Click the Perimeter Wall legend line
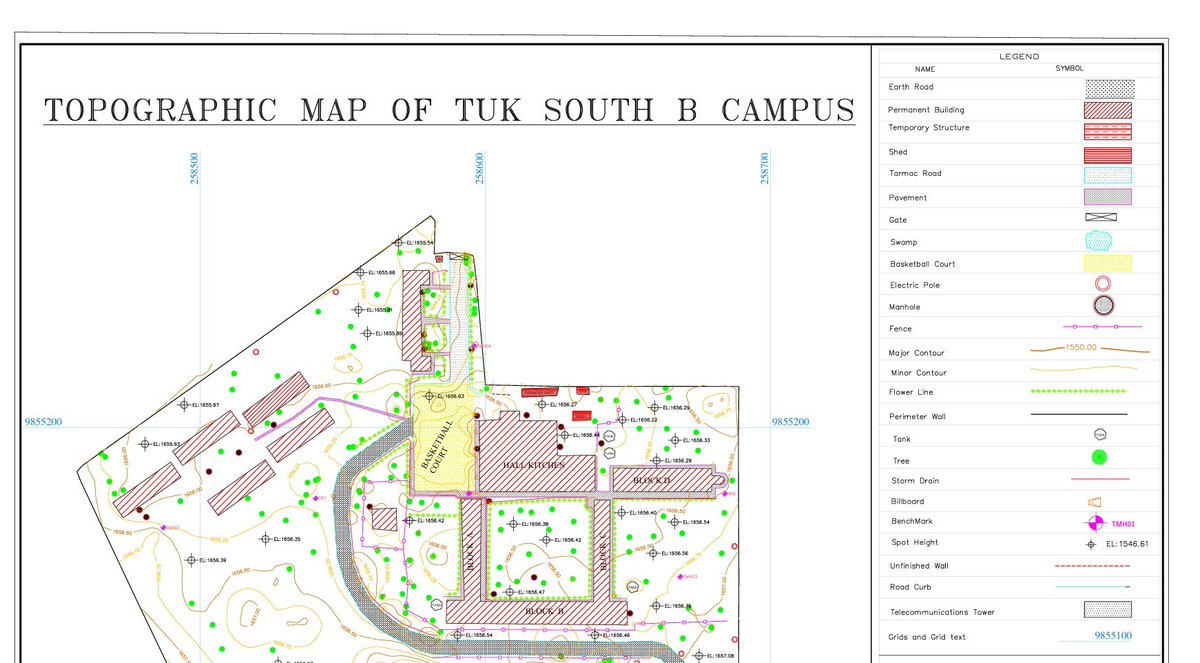 1079,414
